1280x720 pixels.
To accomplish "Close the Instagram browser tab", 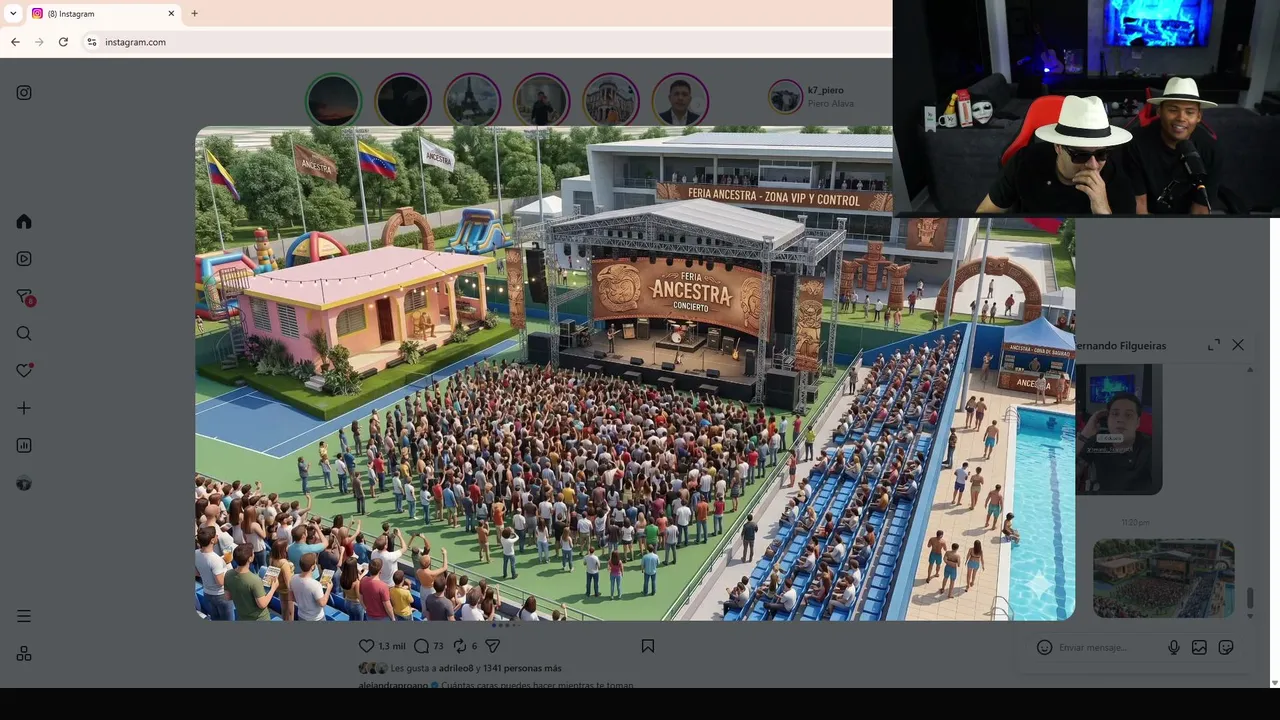I will click(x=171, y=14).
